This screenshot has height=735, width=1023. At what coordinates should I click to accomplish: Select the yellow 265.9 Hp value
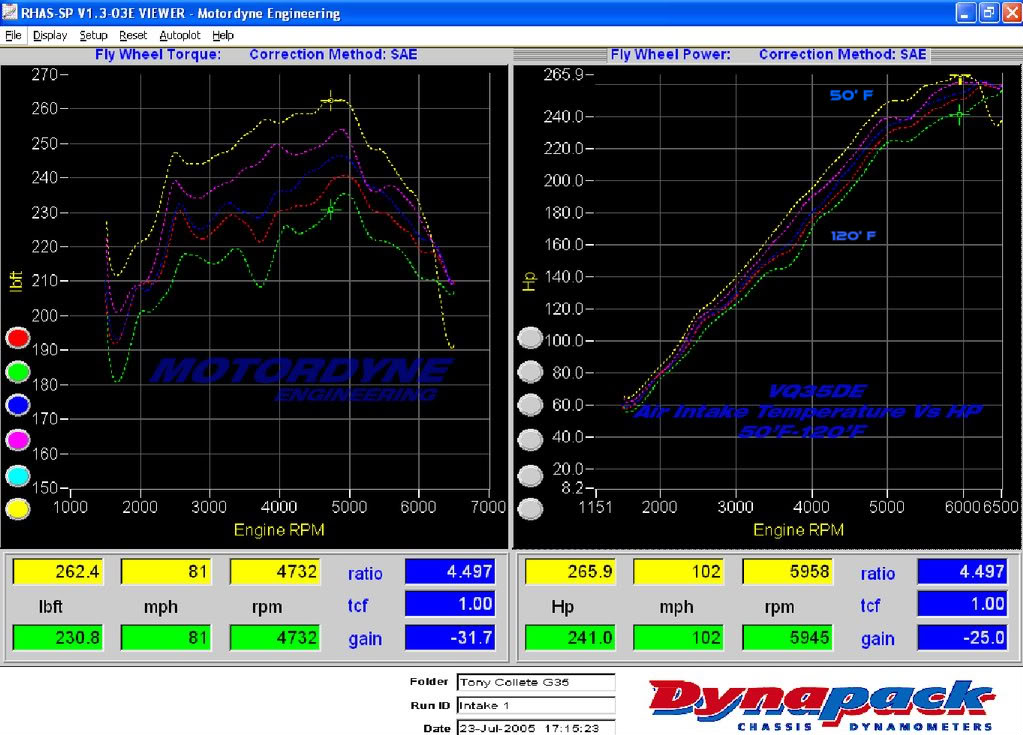click(x=571, y=572)
